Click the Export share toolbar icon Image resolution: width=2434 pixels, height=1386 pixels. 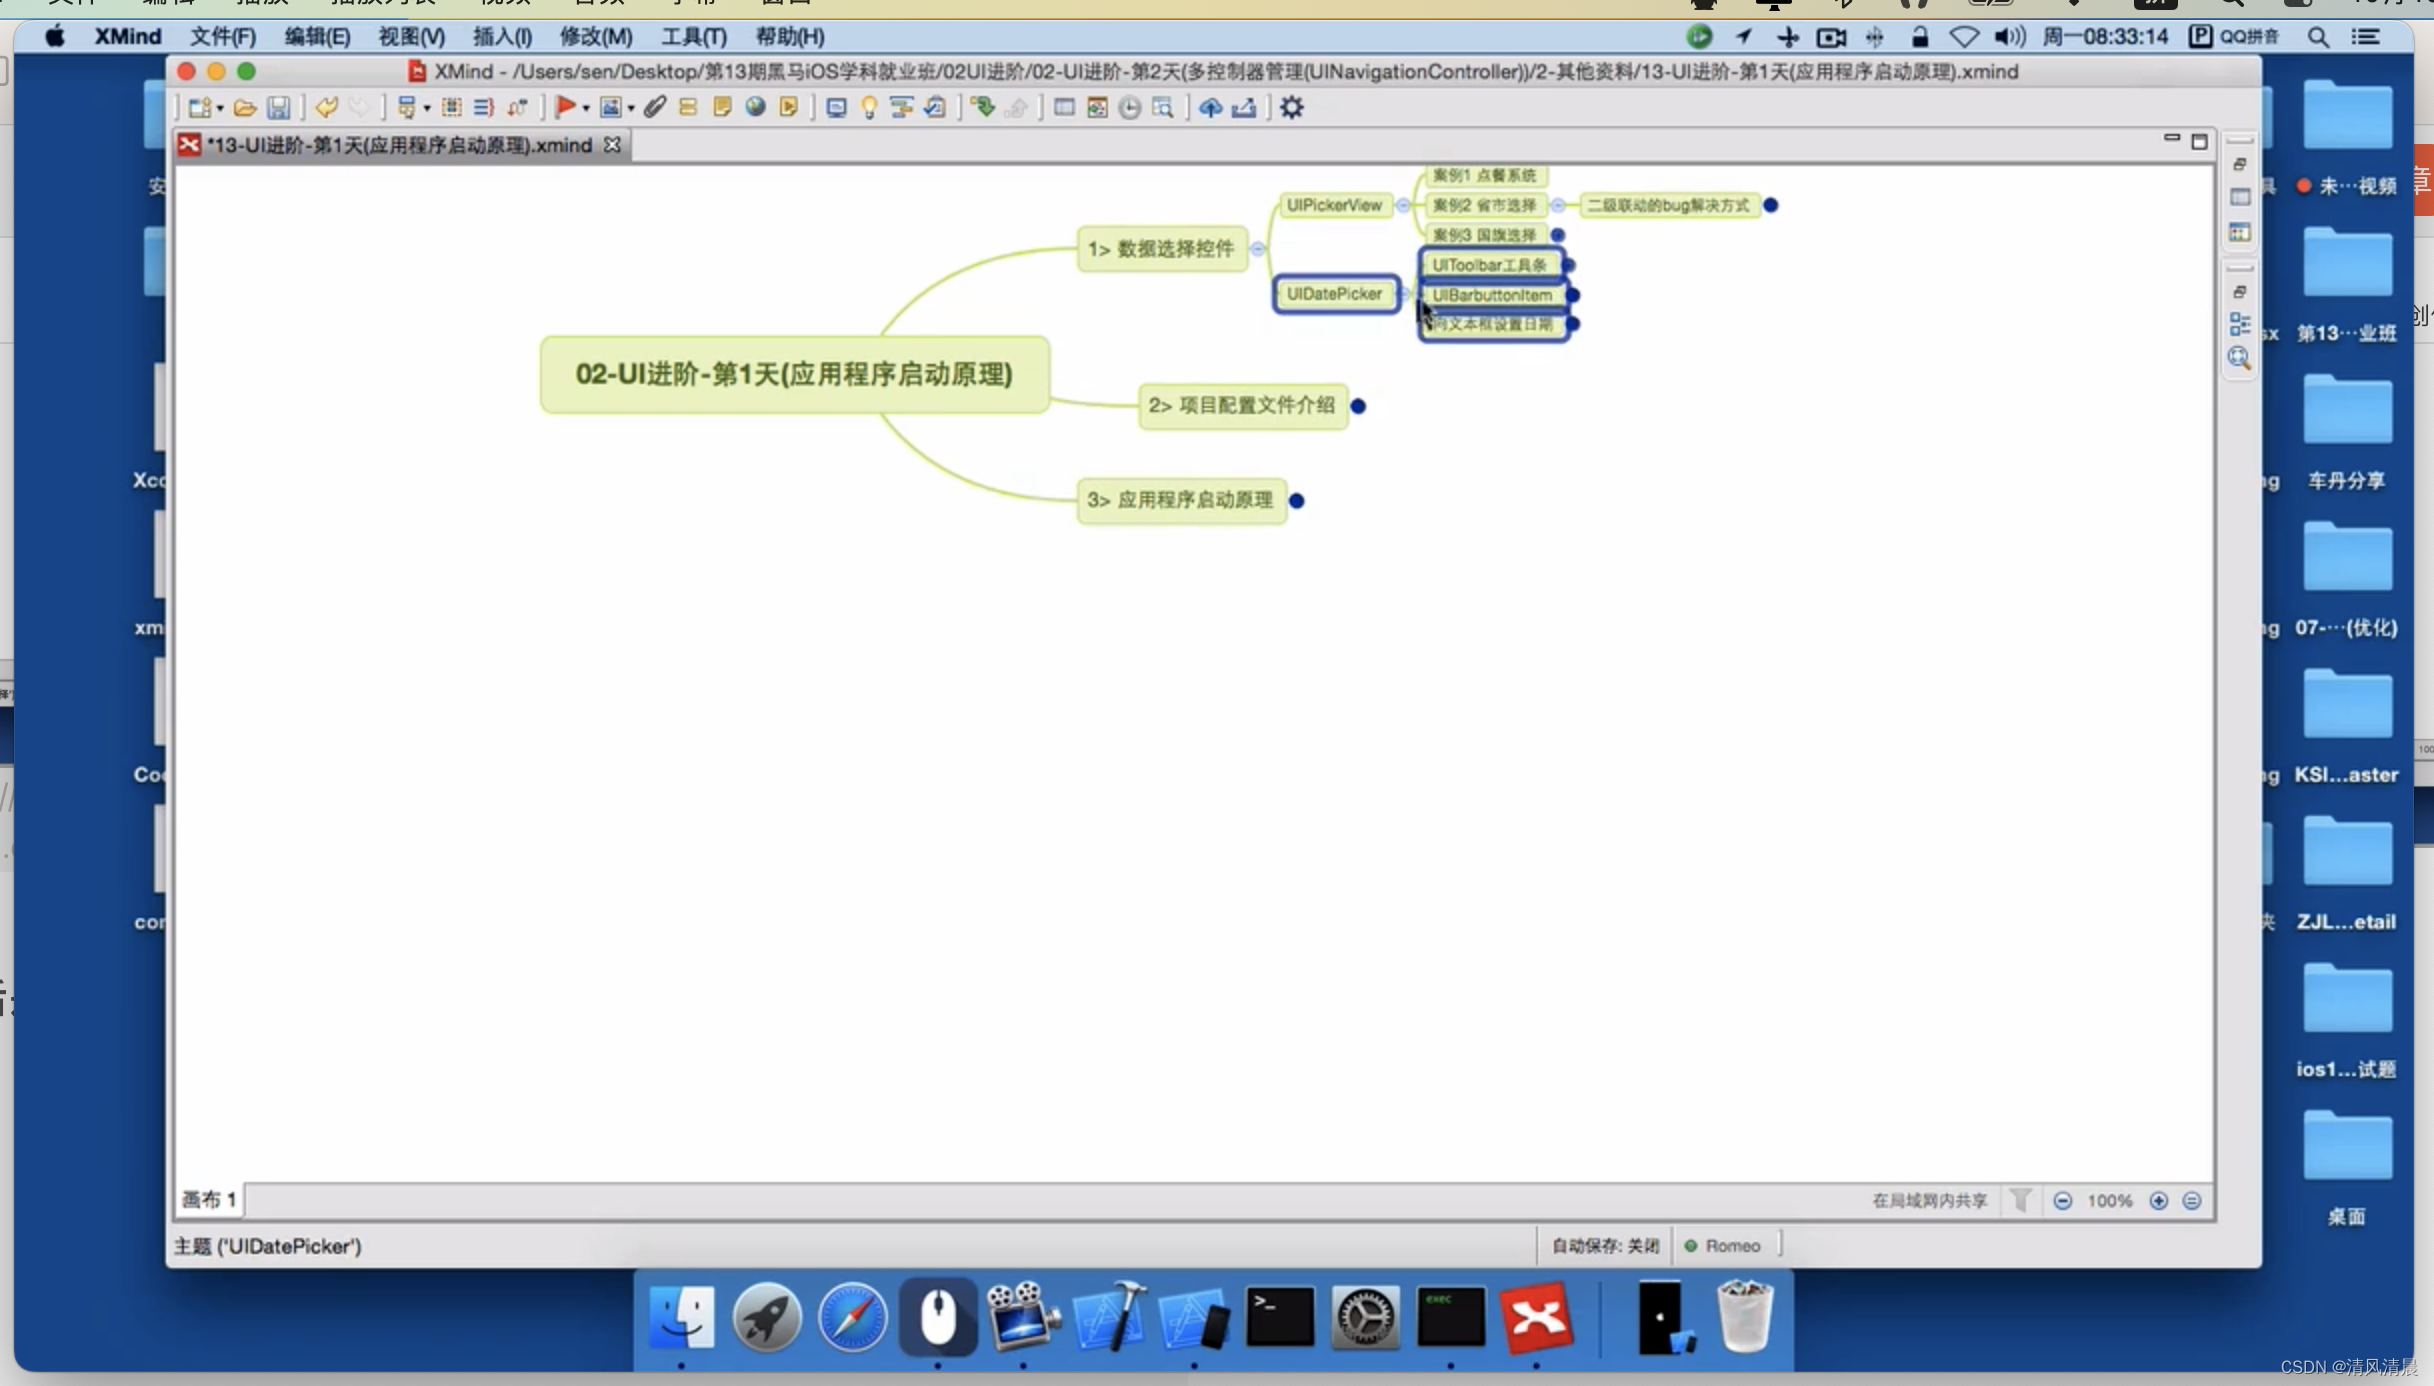point(1244,107)
